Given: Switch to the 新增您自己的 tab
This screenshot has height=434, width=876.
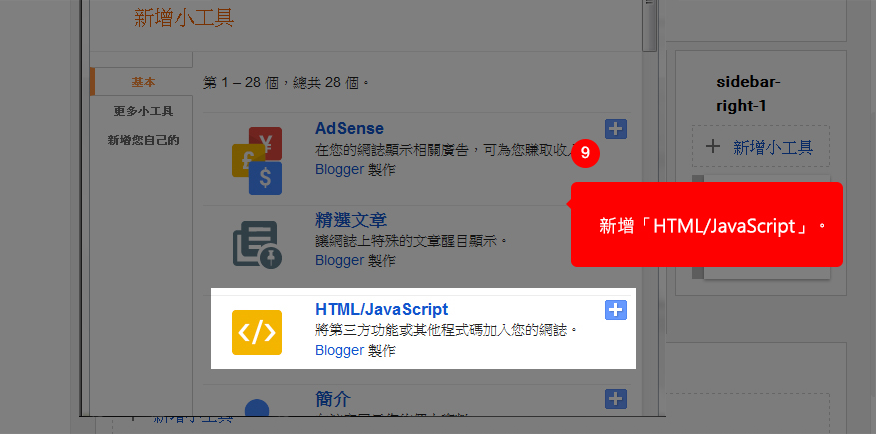Looking at the screenshot, I should pyautogui.click(x=143, y=140).
